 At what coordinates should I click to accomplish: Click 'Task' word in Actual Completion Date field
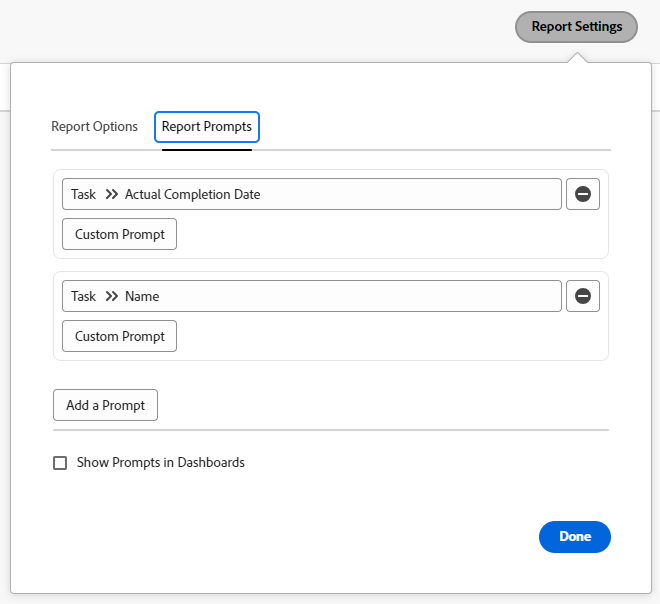point(83,194)
